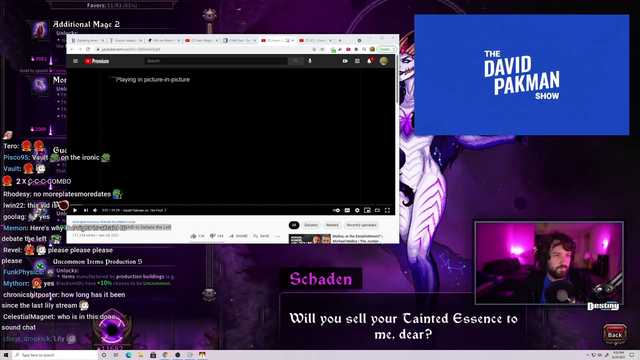Click Chrome profile avatar in toolbar
This screenshot has height=360, width=640.
[x=372, y=49]
